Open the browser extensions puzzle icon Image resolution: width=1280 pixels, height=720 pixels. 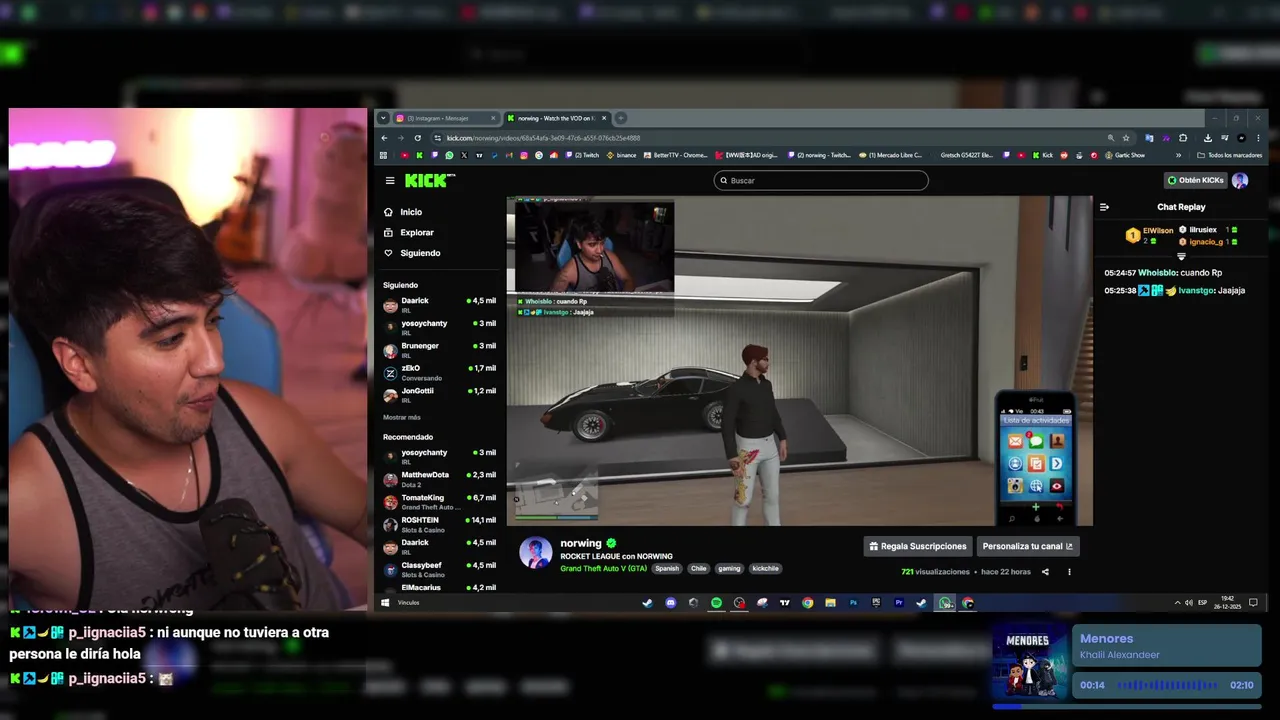click(x=1183, y=138)
